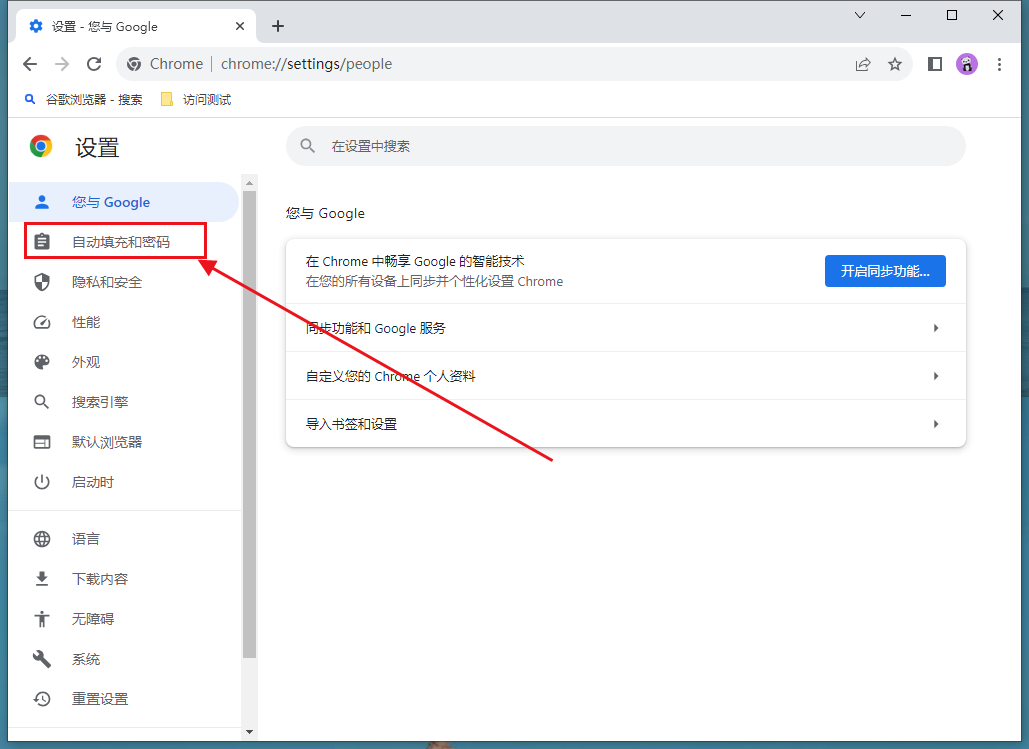
Task: Click sidebar scrollbar up arrow
Action: click(x=249, y=183)
